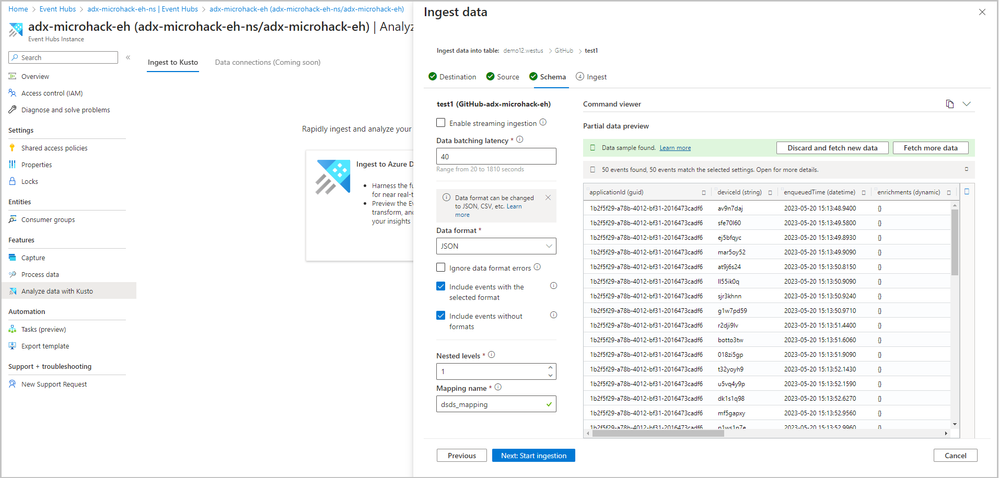Focus the sidebar Search box
The width and height of the screenshot is (999, 478).
63,57
